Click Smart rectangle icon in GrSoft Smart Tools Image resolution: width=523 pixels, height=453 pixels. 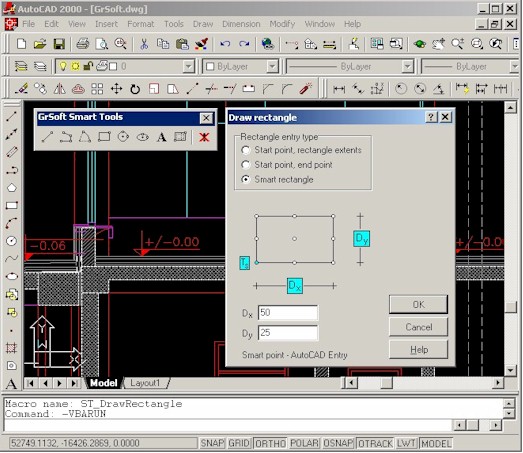click(x=104, y=137)
